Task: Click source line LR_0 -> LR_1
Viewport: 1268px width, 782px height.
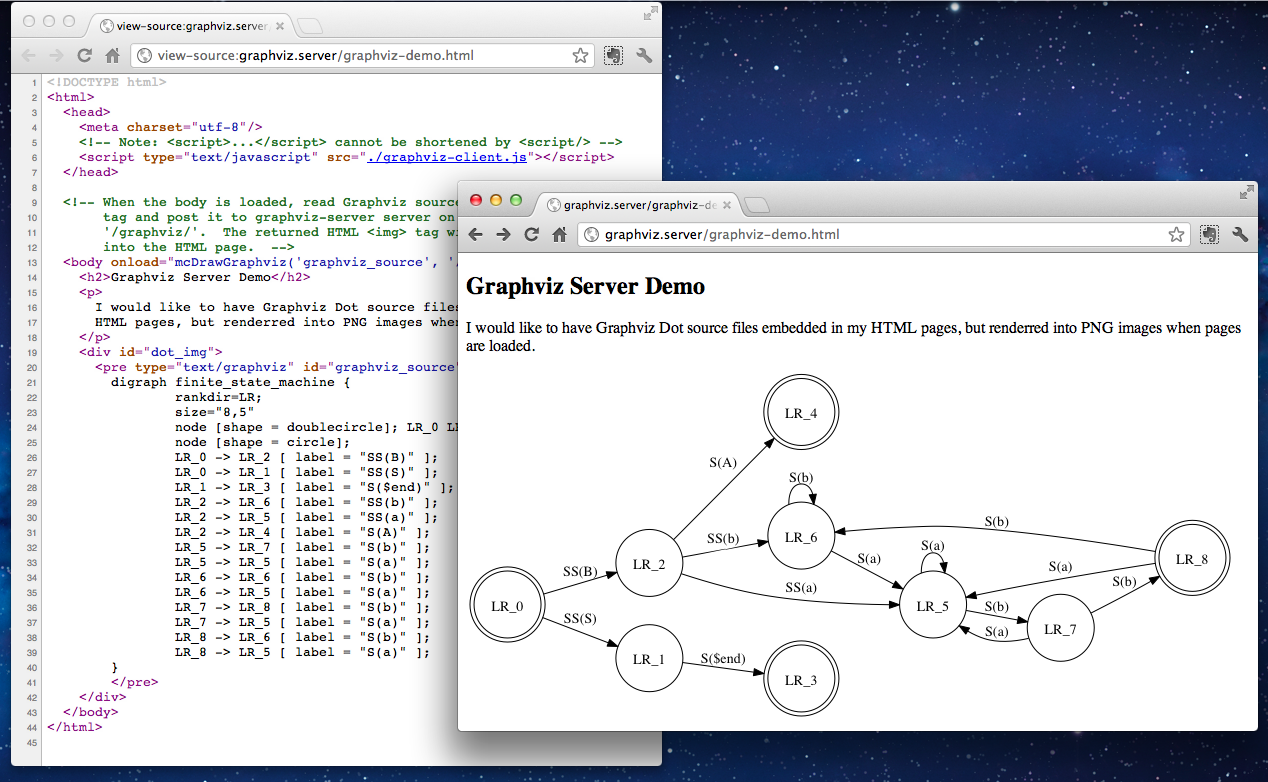Action: click(306, 472)
